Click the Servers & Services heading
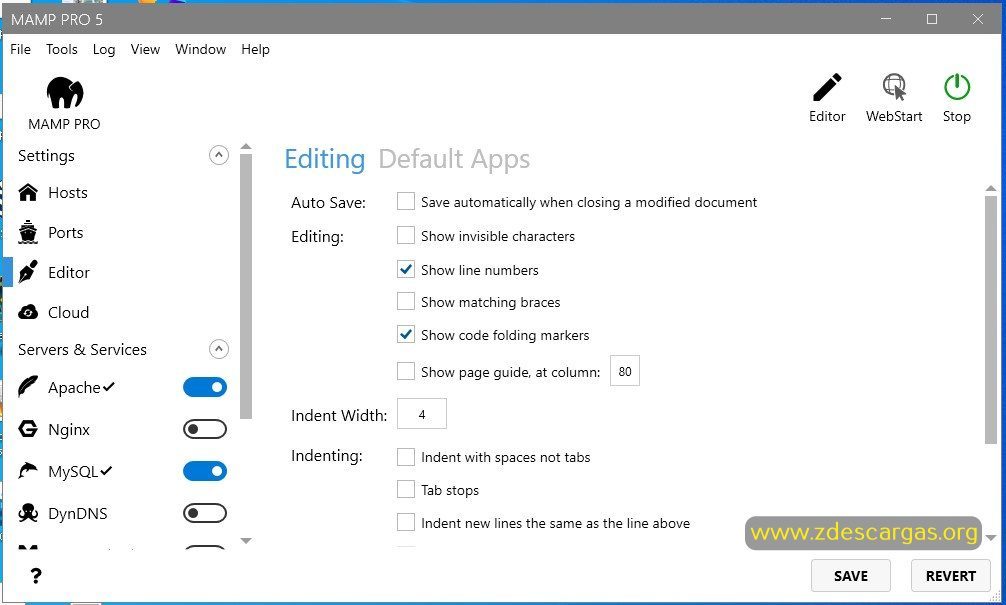The width and height of the screenshot is (1006, 605). (82, 349)
